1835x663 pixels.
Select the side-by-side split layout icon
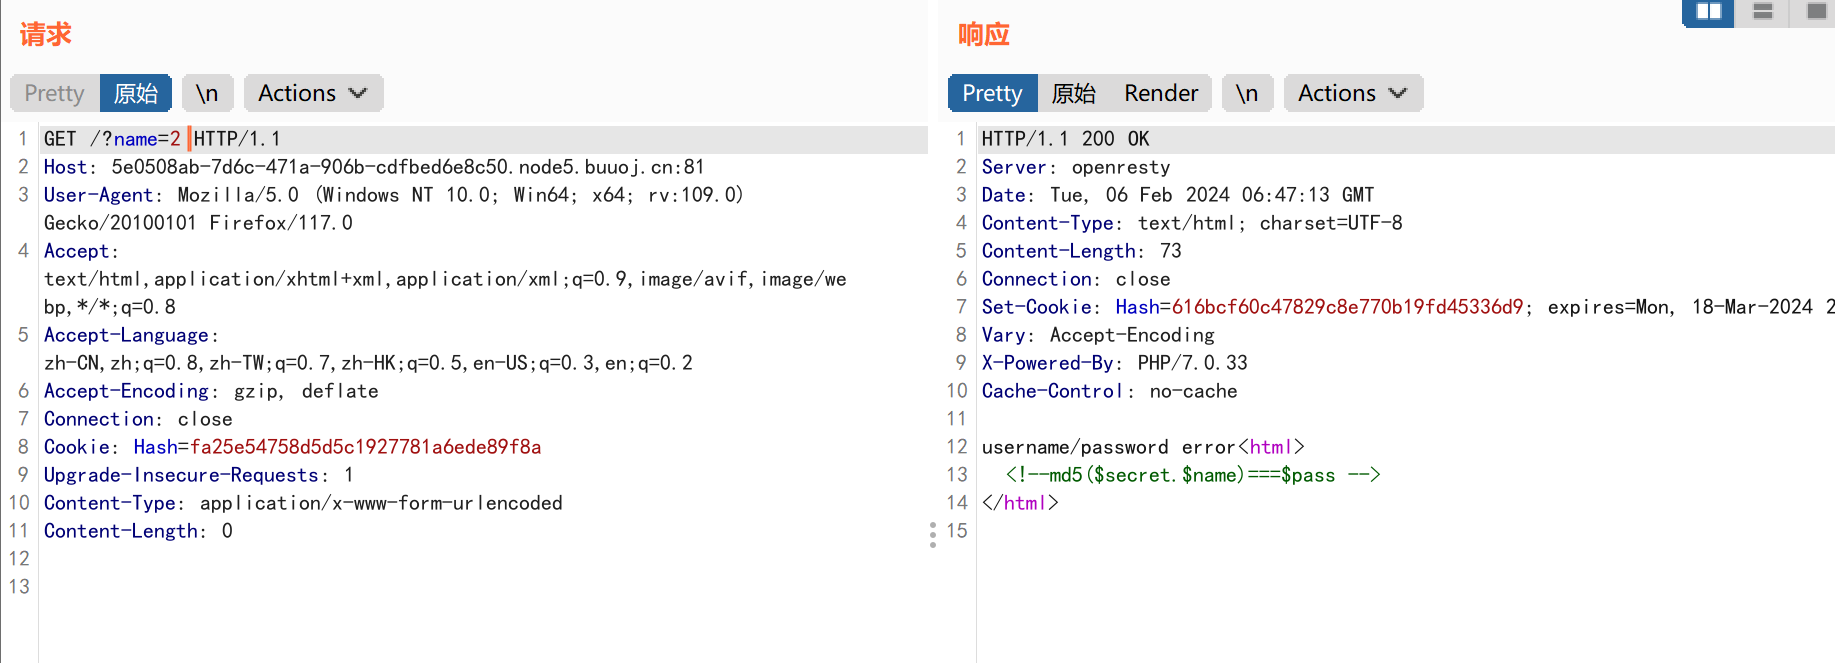click(x=1709, y=12)
